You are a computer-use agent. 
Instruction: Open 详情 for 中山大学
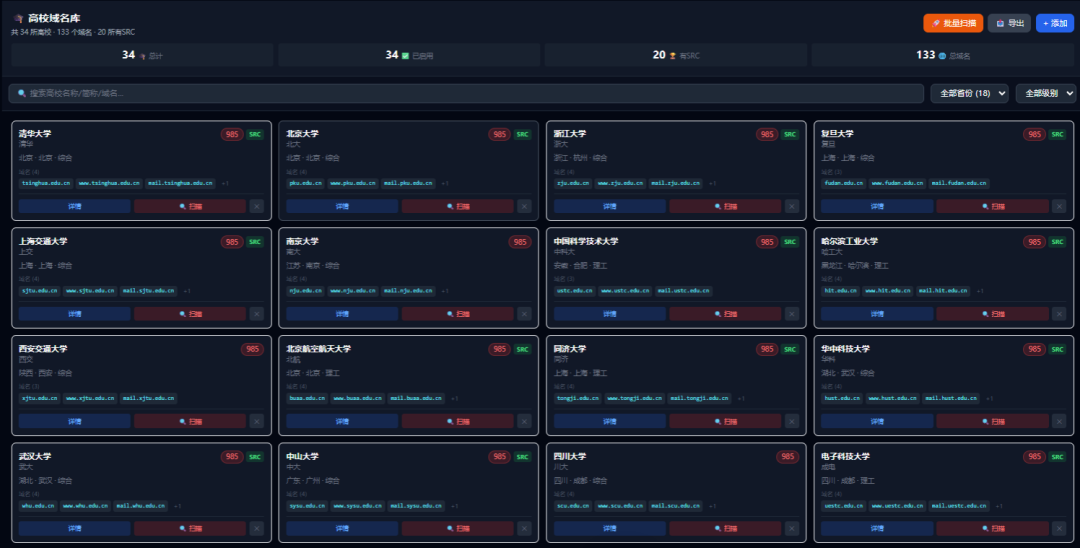pos(342,528)
